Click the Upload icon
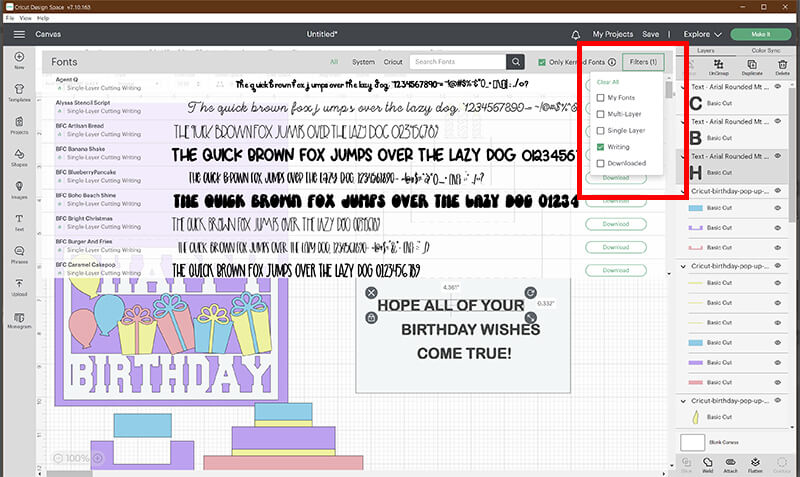800x477 pixels. coord(19,283)
